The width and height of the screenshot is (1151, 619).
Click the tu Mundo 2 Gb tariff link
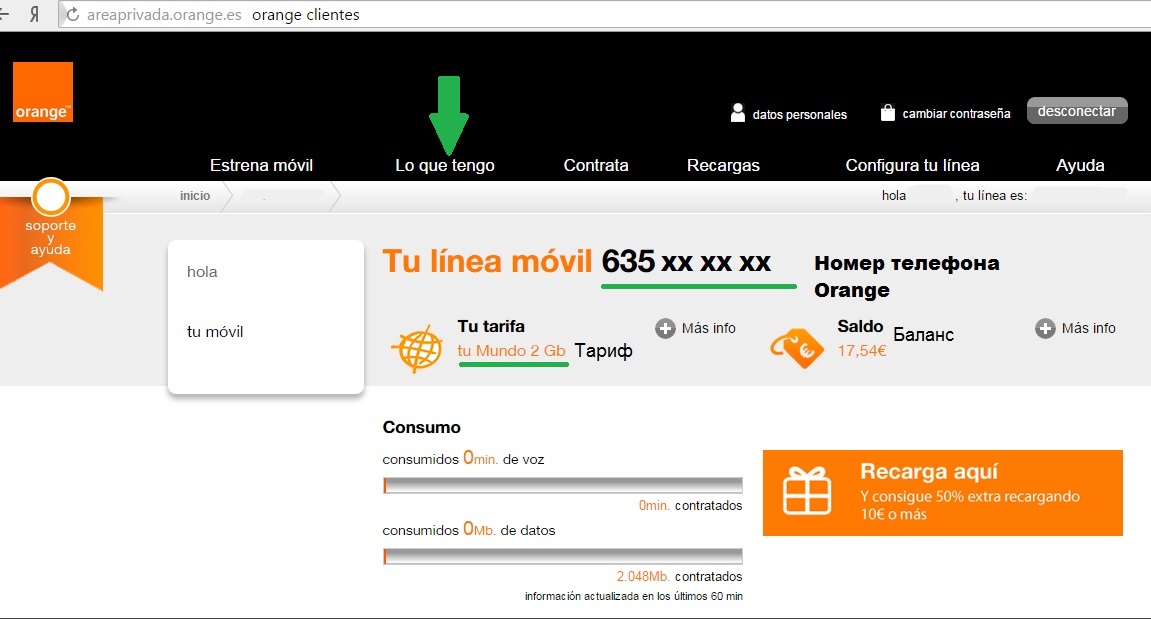pos(512,351)
